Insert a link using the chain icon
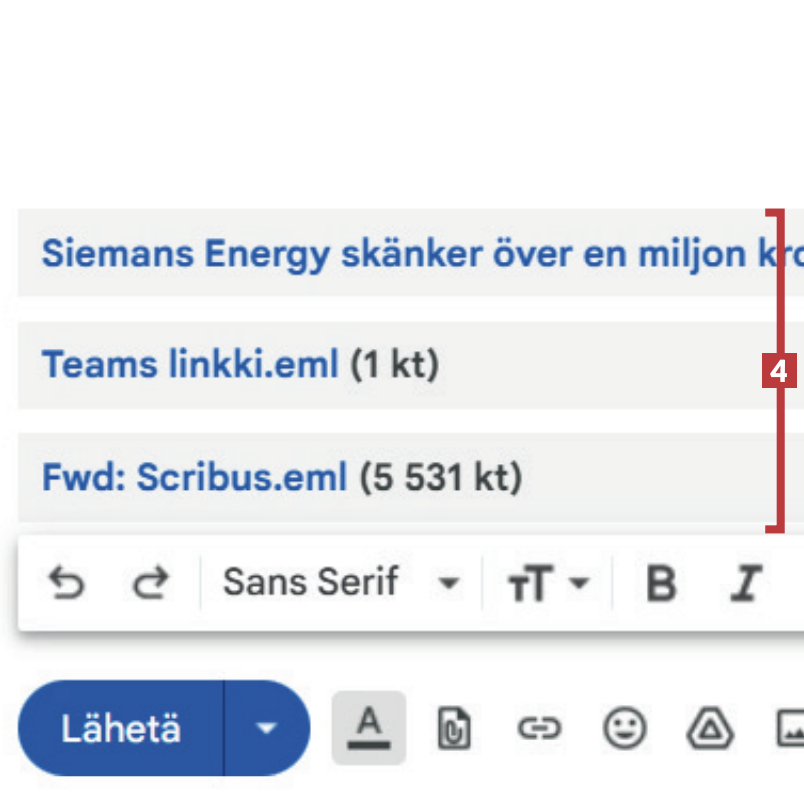 (539, 729)
